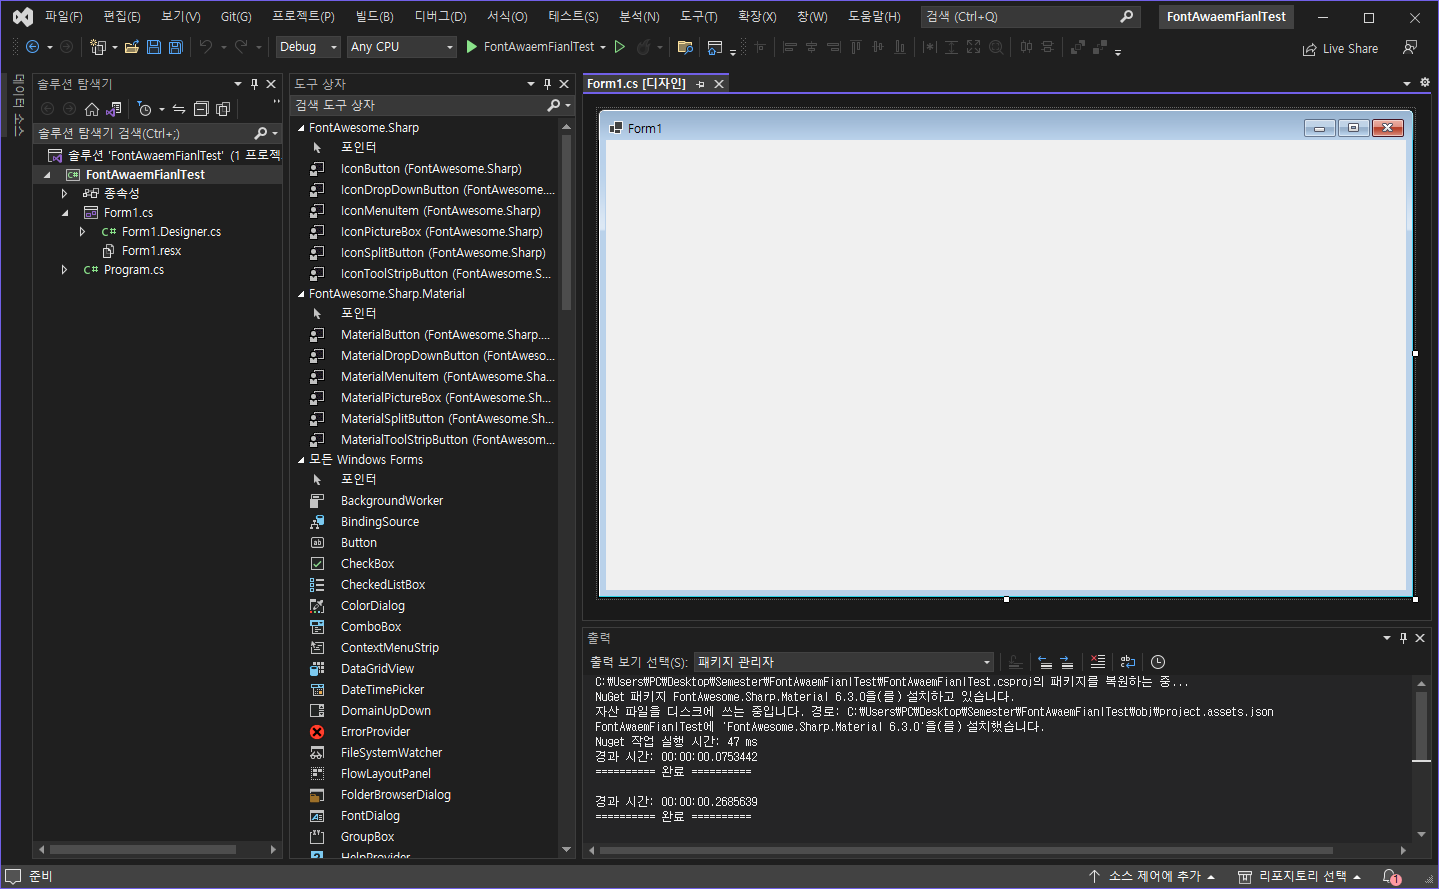Click the Collapse All icon in Solution Explorer
The width and height of the screenshot is (1439, 889).
point(201,109)
